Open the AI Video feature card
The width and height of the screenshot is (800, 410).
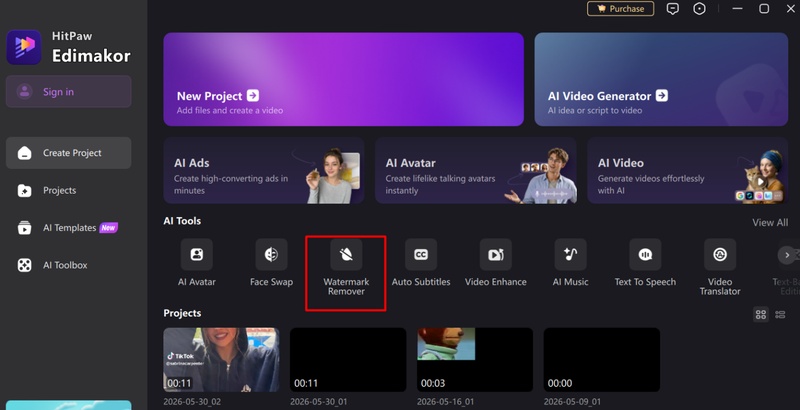(x=688, y=170)
